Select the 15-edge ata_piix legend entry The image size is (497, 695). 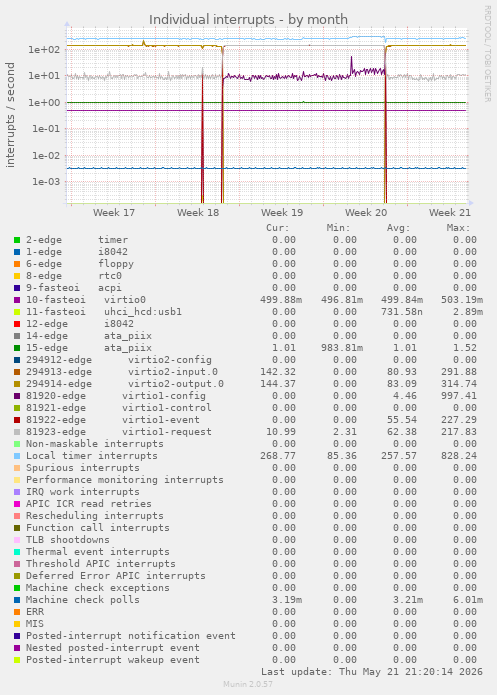[x=89, y=348]
